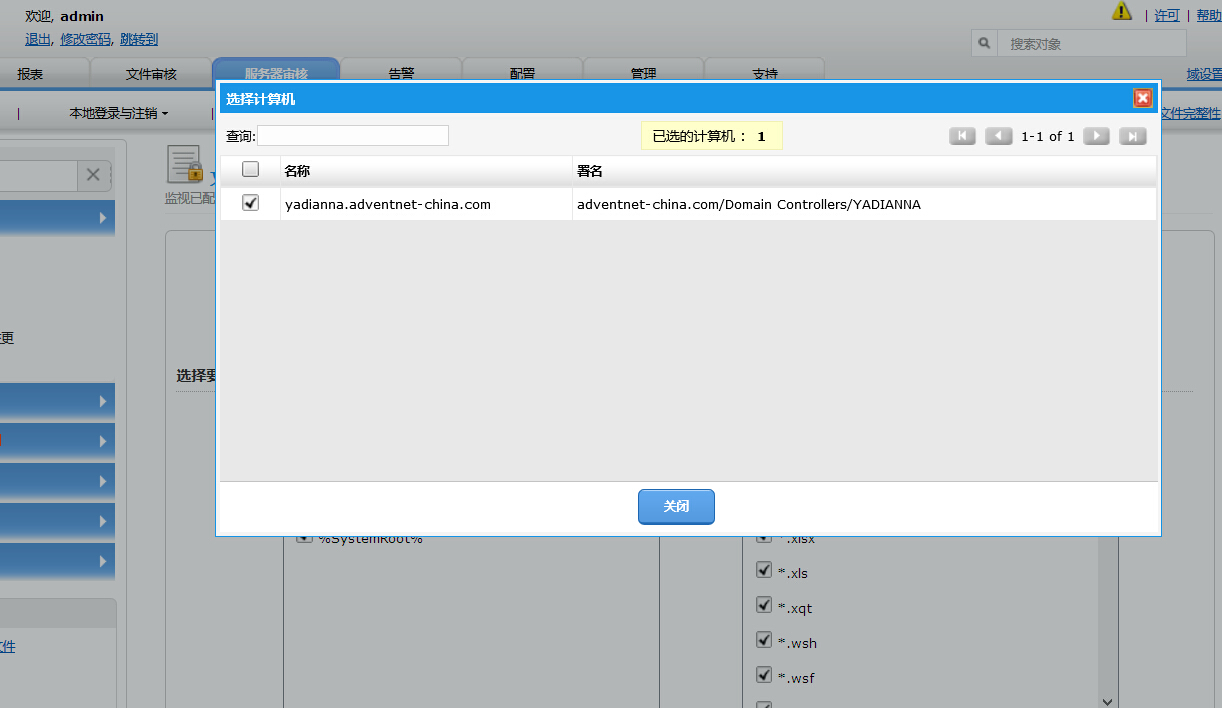Click the 查询 search input field
The image size is (1222, 708).
[353, 136]
